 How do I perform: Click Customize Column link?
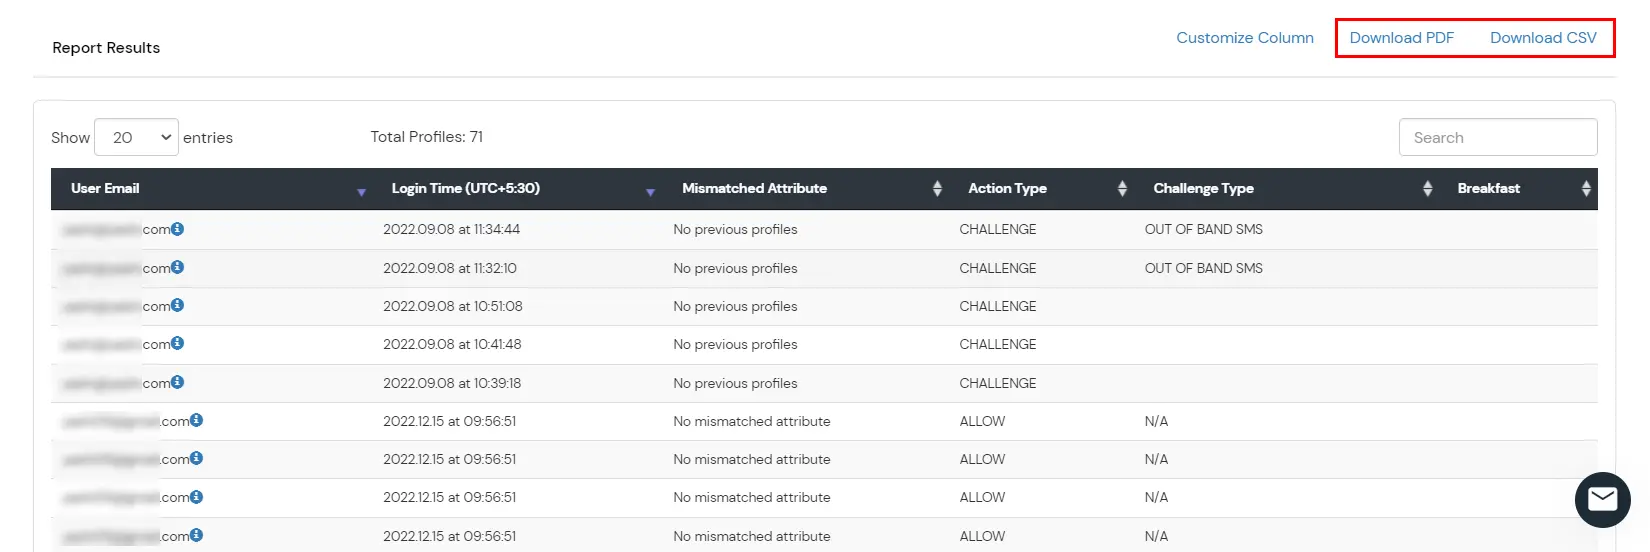tap(1245, 38)
